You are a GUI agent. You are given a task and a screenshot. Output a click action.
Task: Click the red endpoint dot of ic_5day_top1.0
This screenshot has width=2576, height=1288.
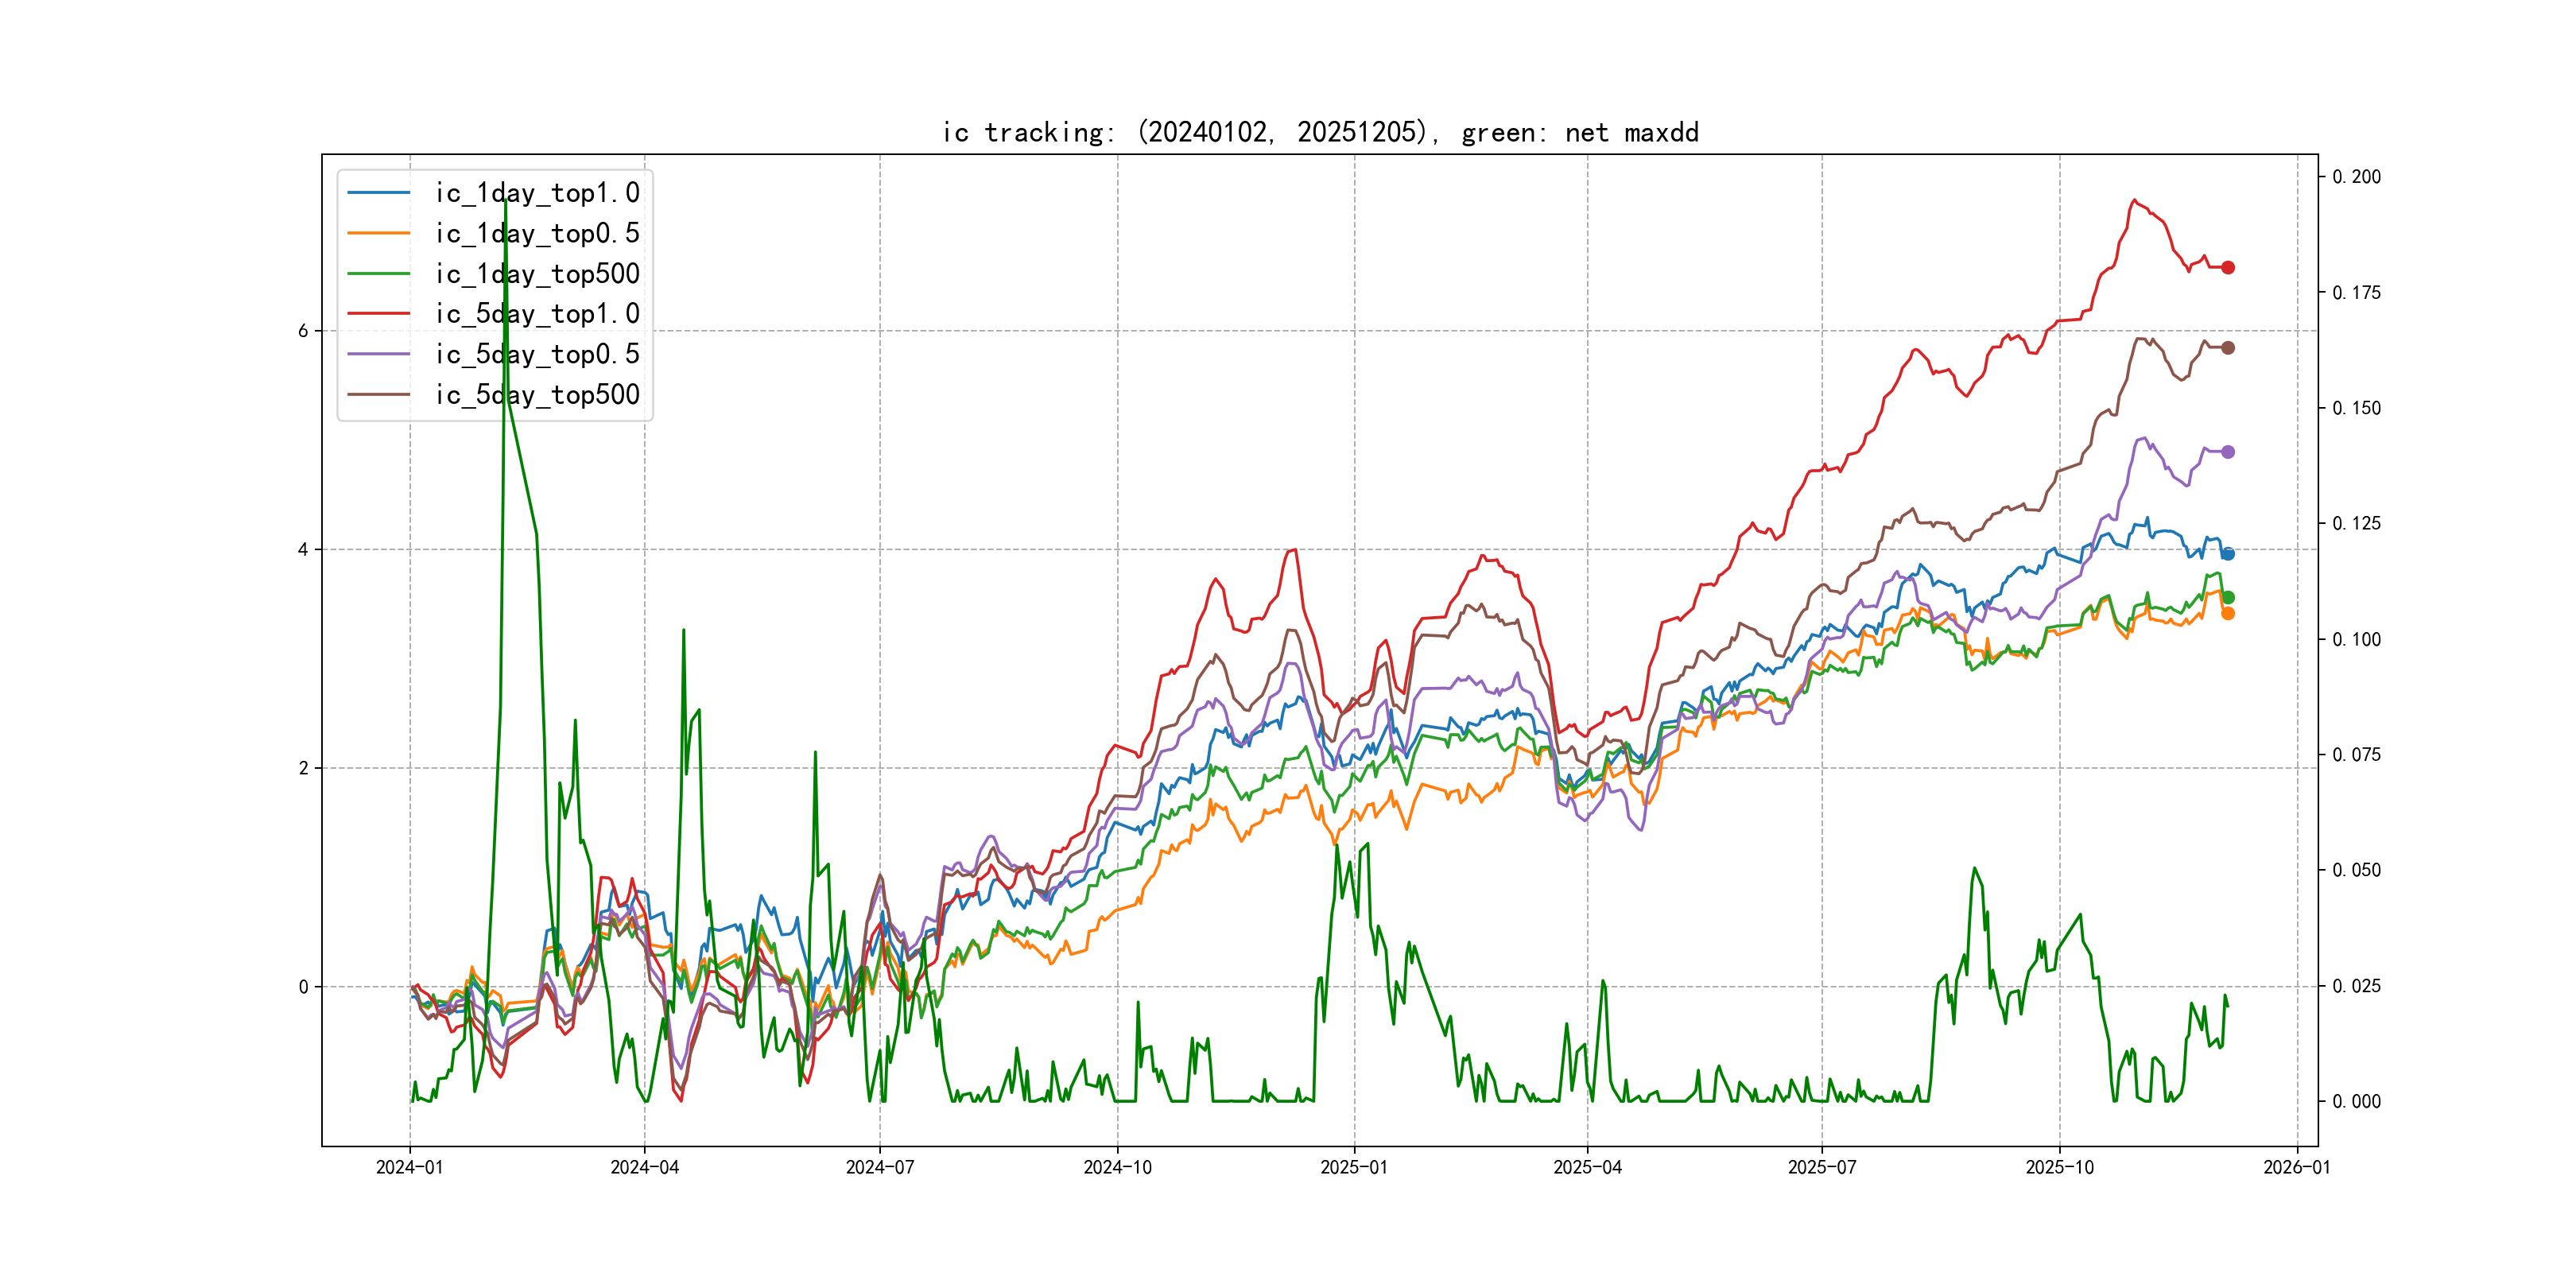tap(2227, 267)
